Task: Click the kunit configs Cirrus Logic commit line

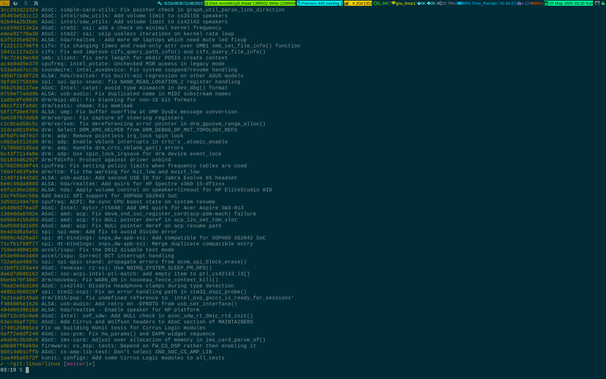Action: coord(112,358)
